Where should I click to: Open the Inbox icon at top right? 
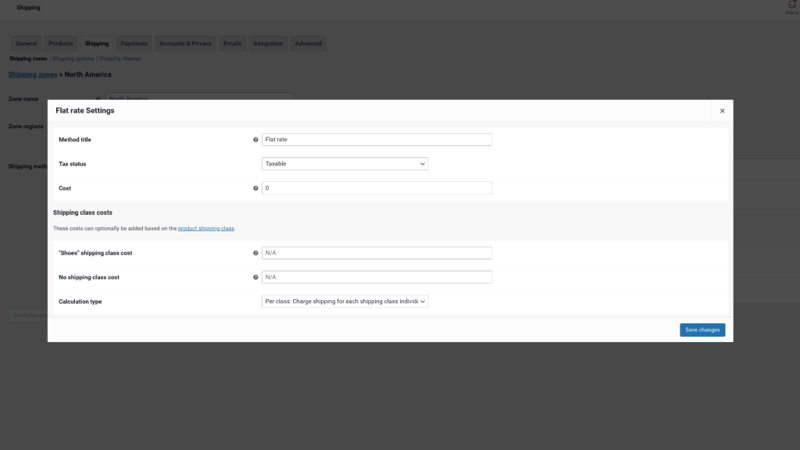(792, 7)
